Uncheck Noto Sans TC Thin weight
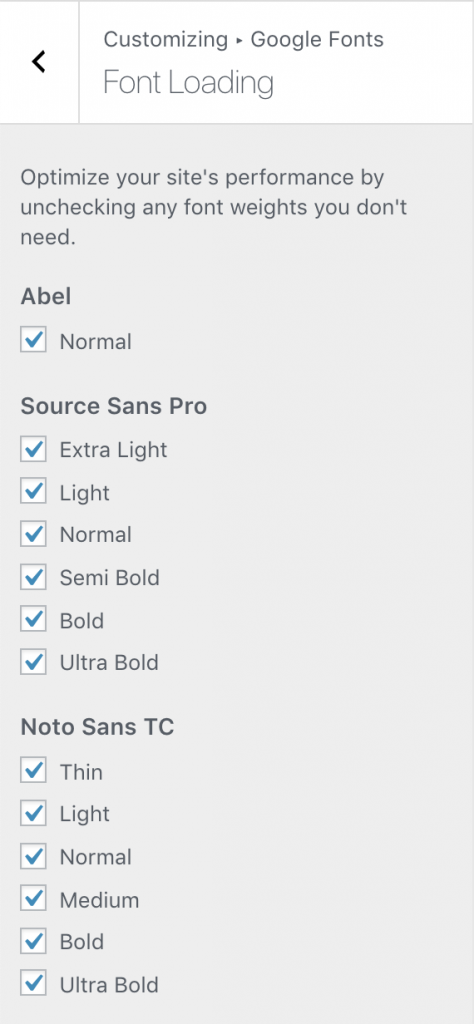Screen dimensions: 474x1024 pyautogui.click(x=33, y=771)
